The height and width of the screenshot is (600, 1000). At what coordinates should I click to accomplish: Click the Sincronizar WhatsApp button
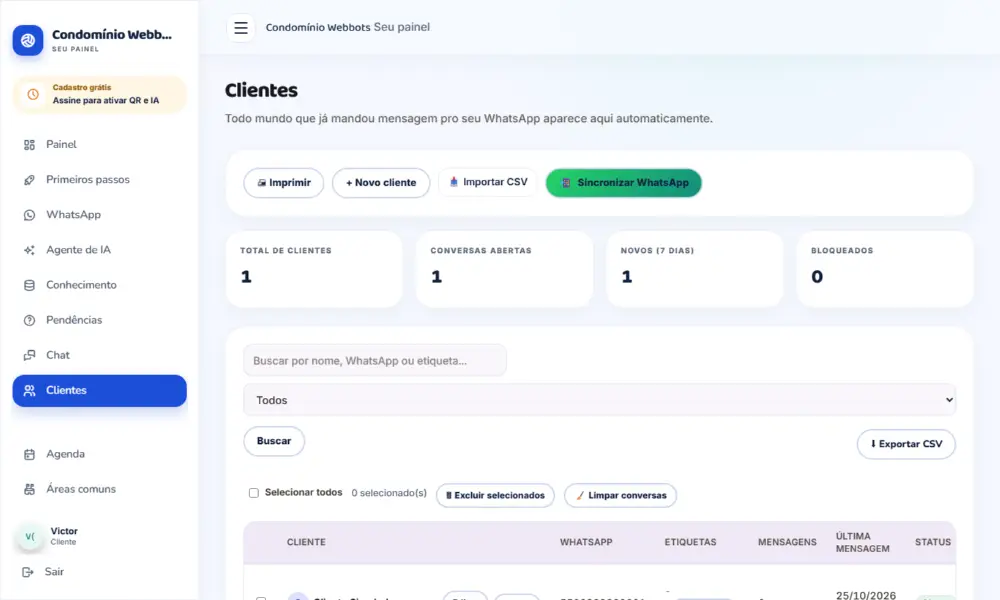coord(624,183)
